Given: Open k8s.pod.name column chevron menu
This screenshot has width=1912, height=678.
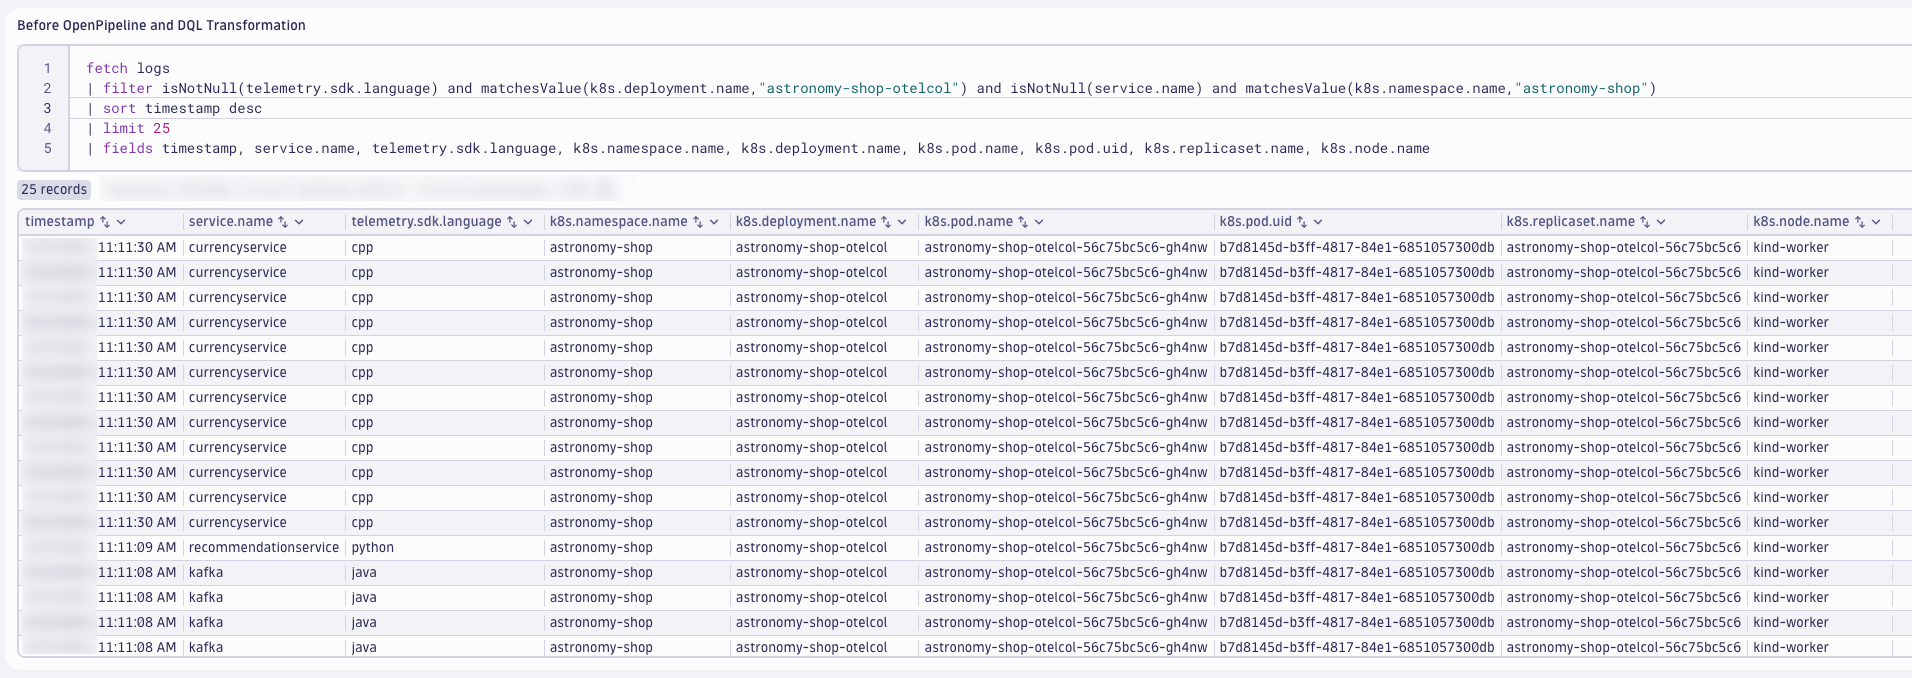Looking at the screenshot, I should [x=1039, y=222].
